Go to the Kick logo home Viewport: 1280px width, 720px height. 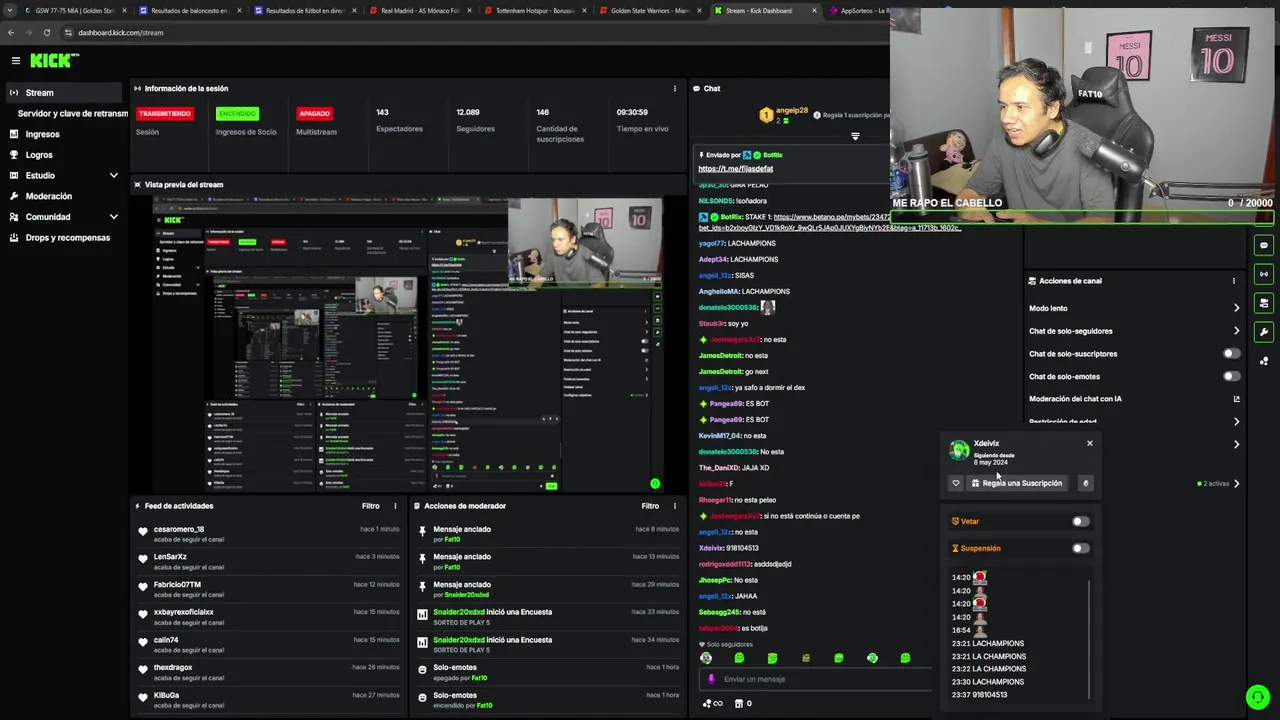(x=54, y=61)
